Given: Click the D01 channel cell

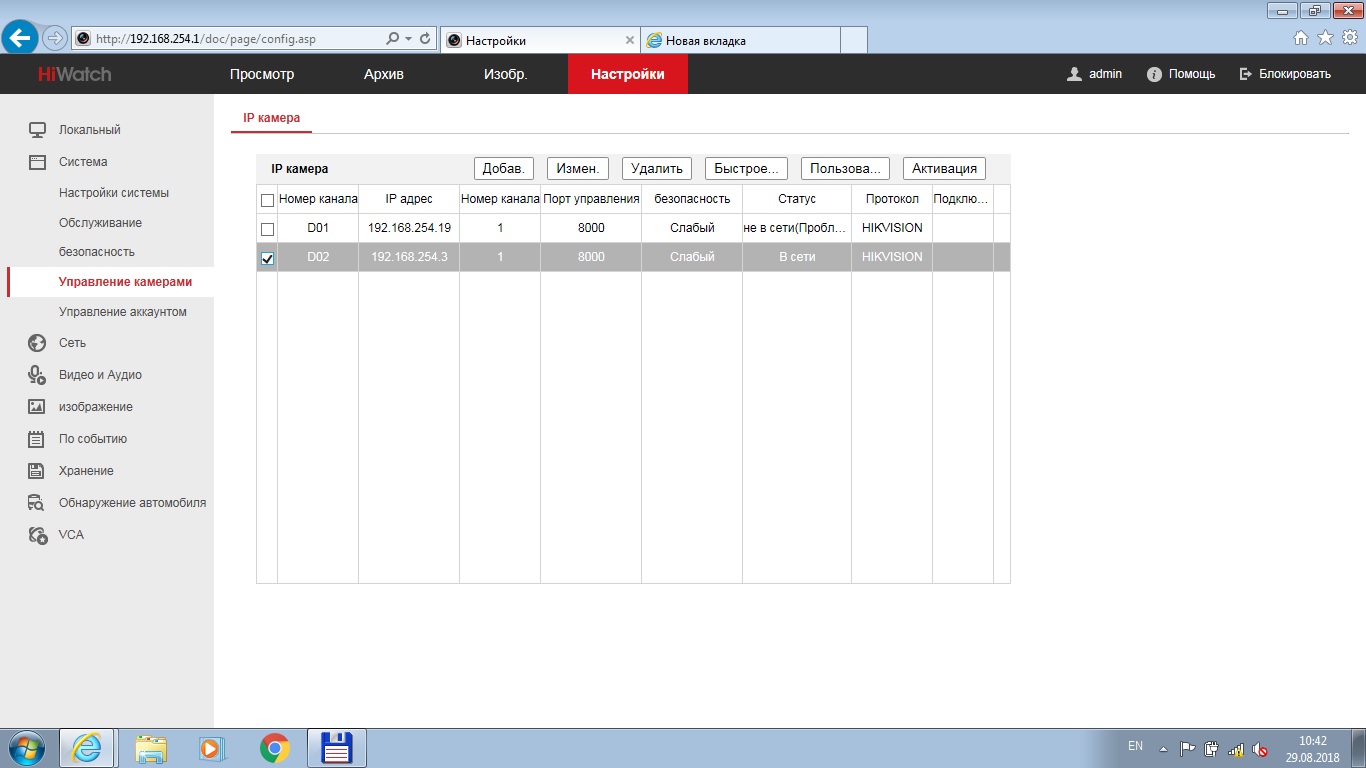Looking at the screenshot, I should [318, 228].
